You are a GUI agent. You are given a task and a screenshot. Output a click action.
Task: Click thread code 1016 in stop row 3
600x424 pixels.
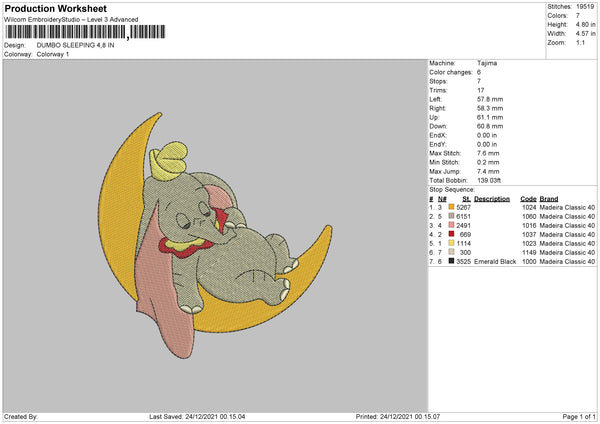click(529, 225)
